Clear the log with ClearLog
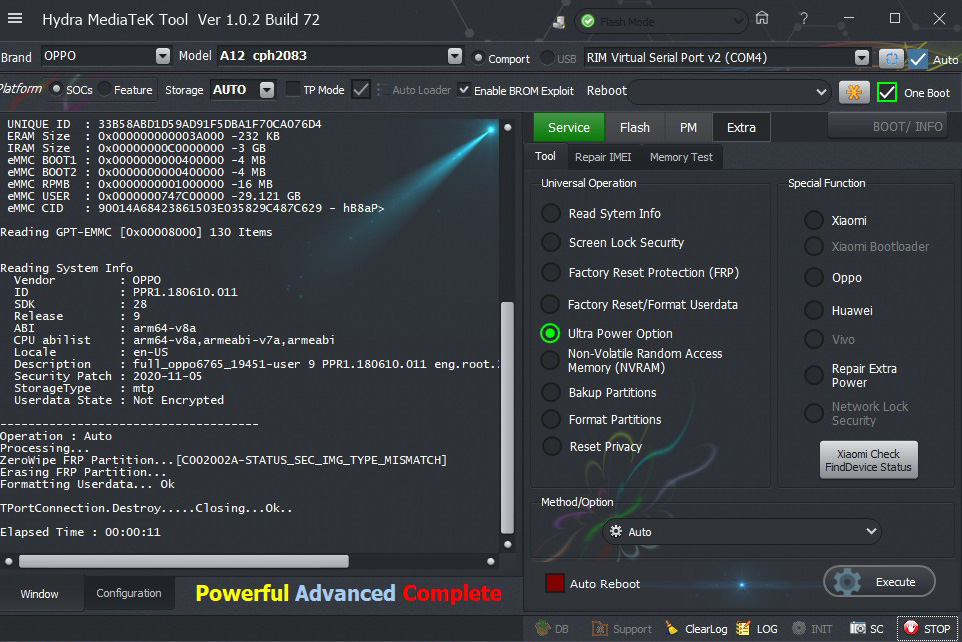 click(x=699, y=628)
